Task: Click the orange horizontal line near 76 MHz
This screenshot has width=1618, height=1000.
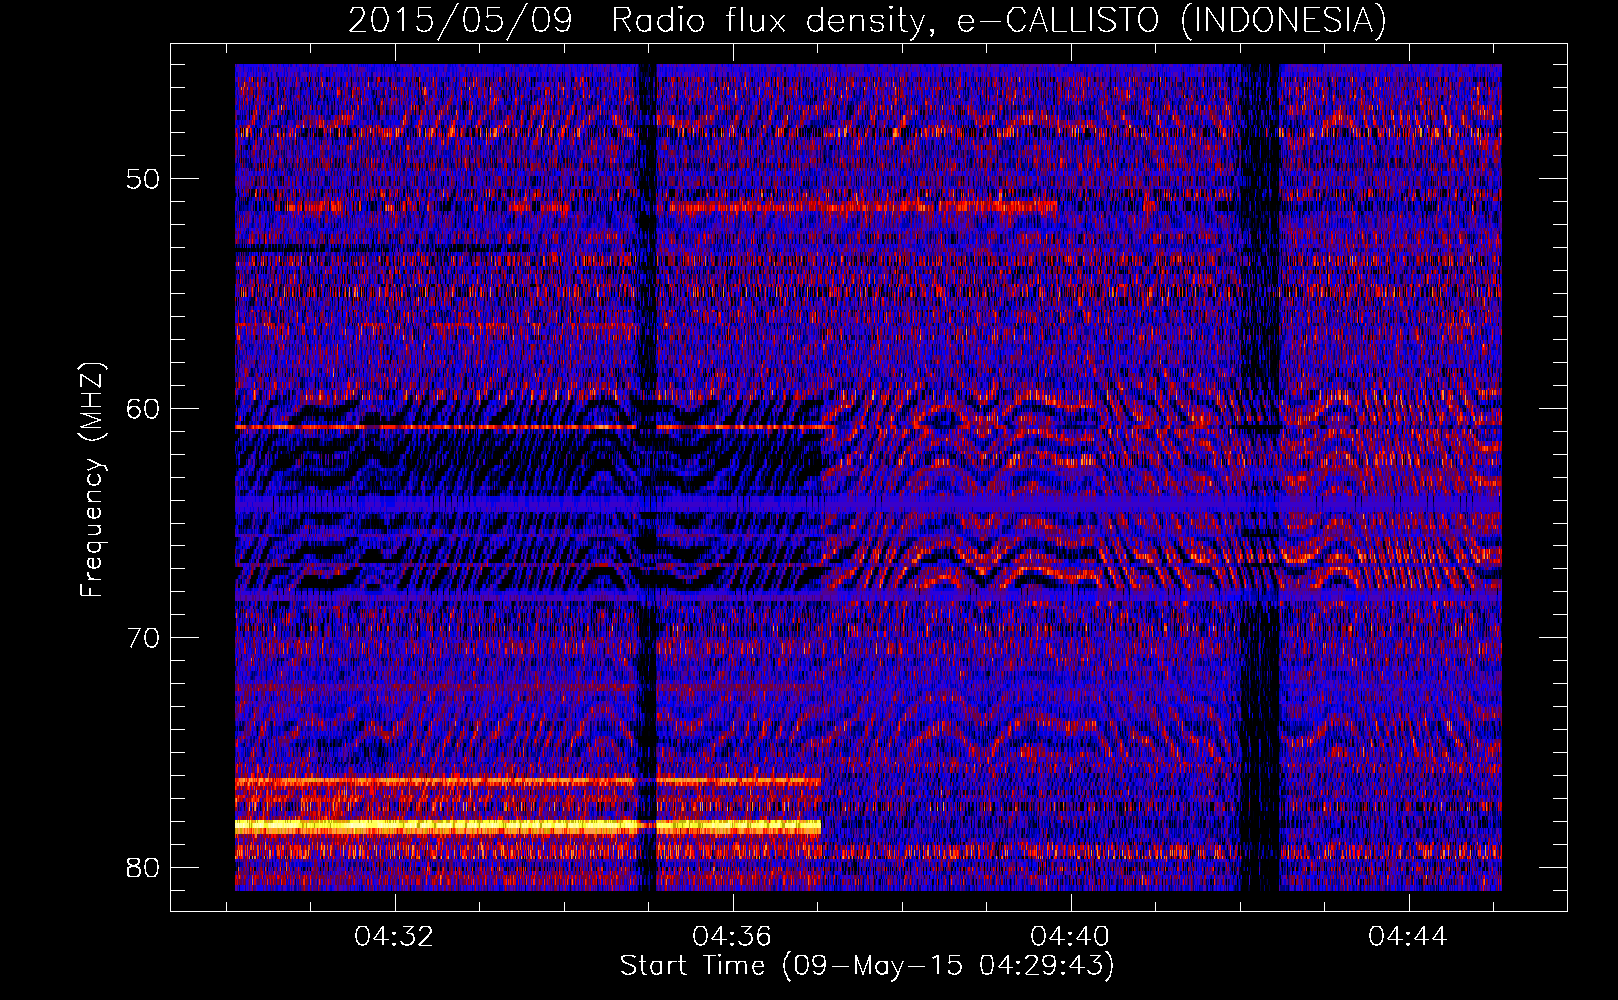Action: tap(528, 781)
